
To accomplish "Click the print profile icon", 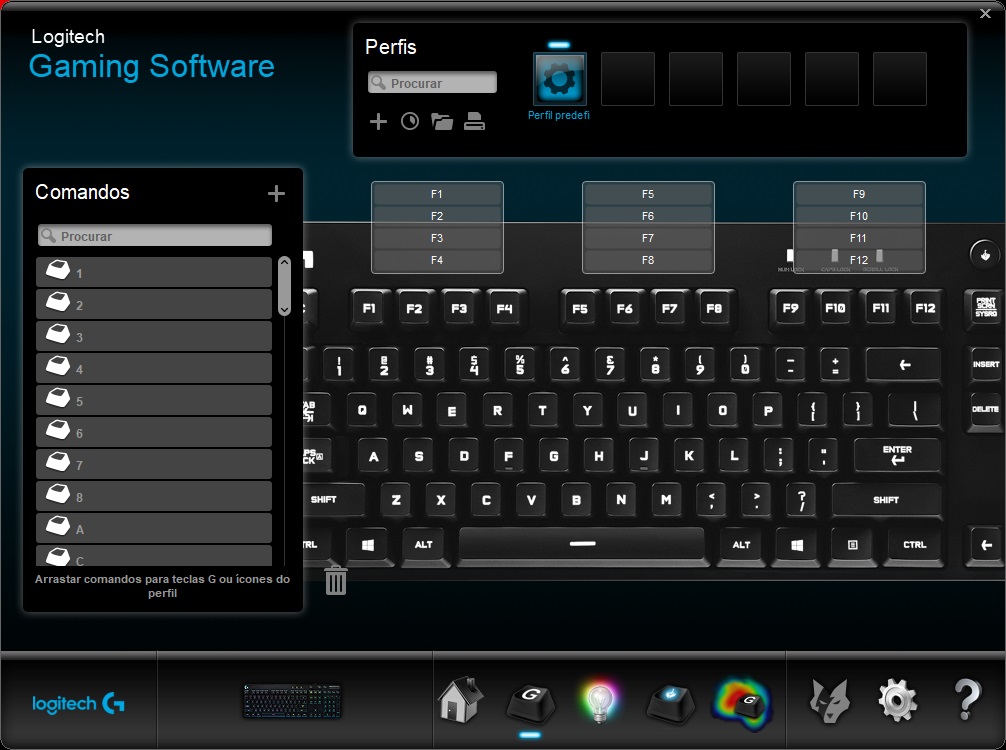I will point(474,121).
